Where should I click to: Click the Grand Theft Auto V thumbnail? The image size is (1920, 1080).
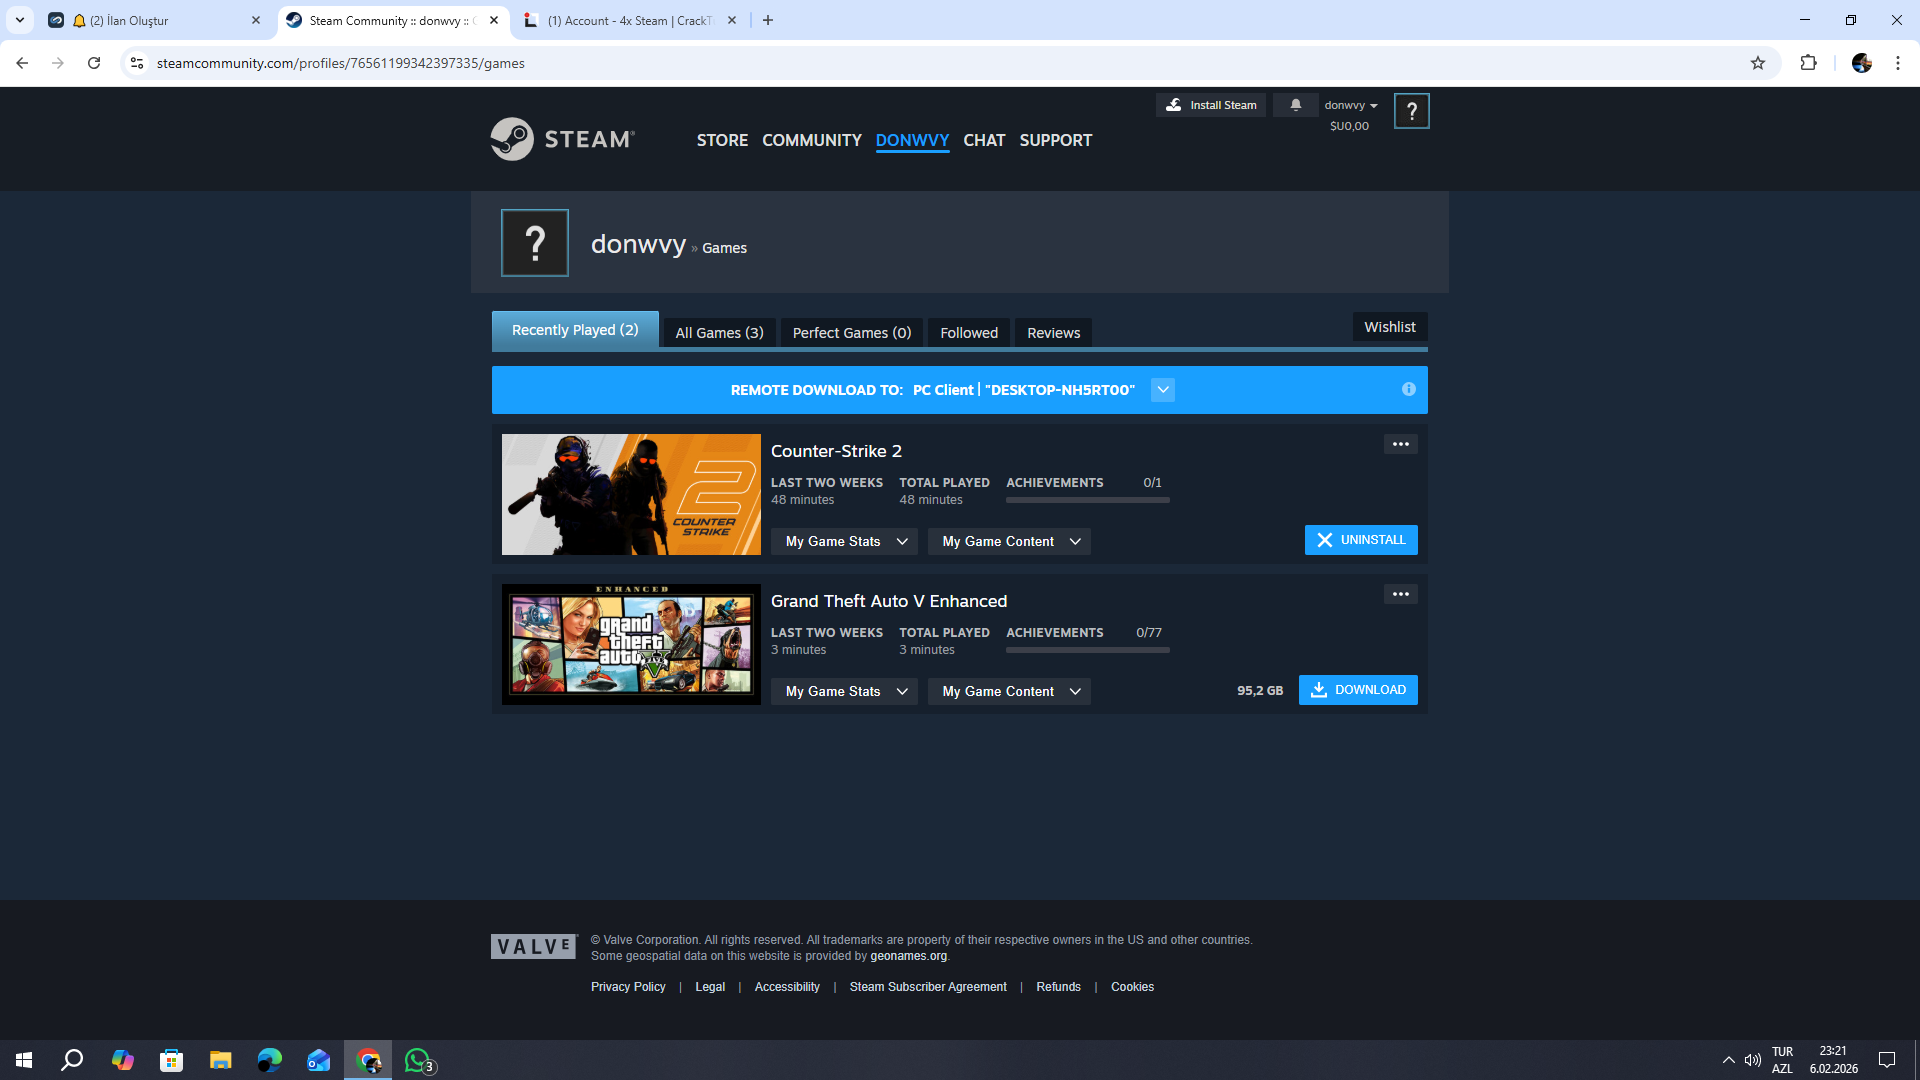click(x=631, y=644)
